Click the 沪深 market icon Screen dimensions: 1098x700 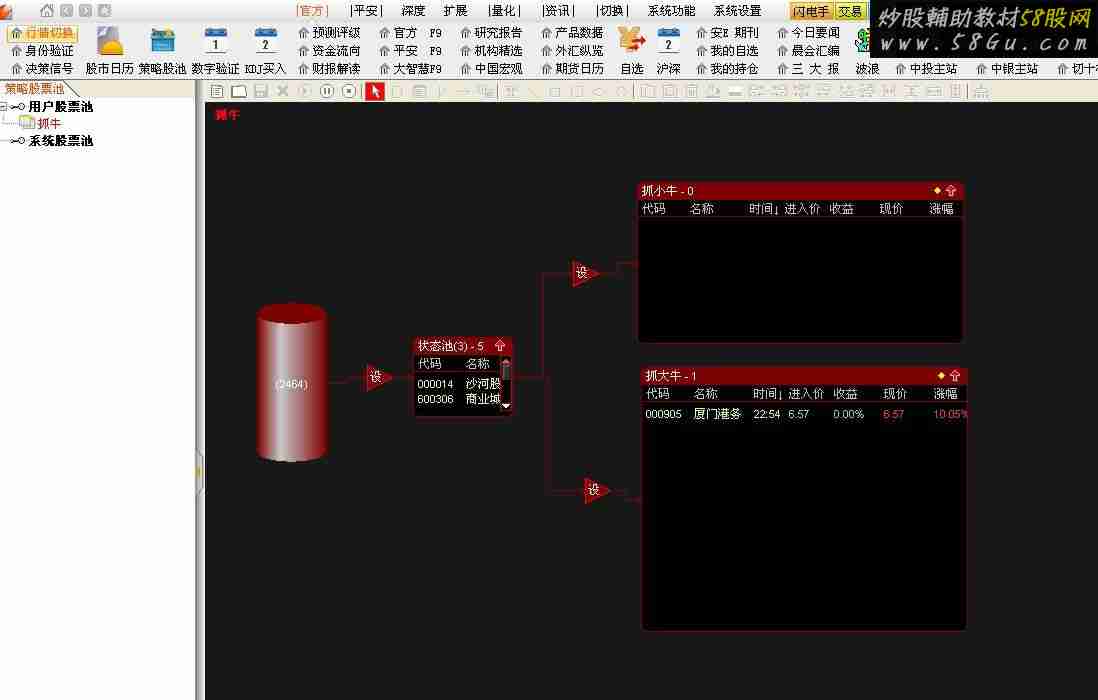tap(668, 42)
